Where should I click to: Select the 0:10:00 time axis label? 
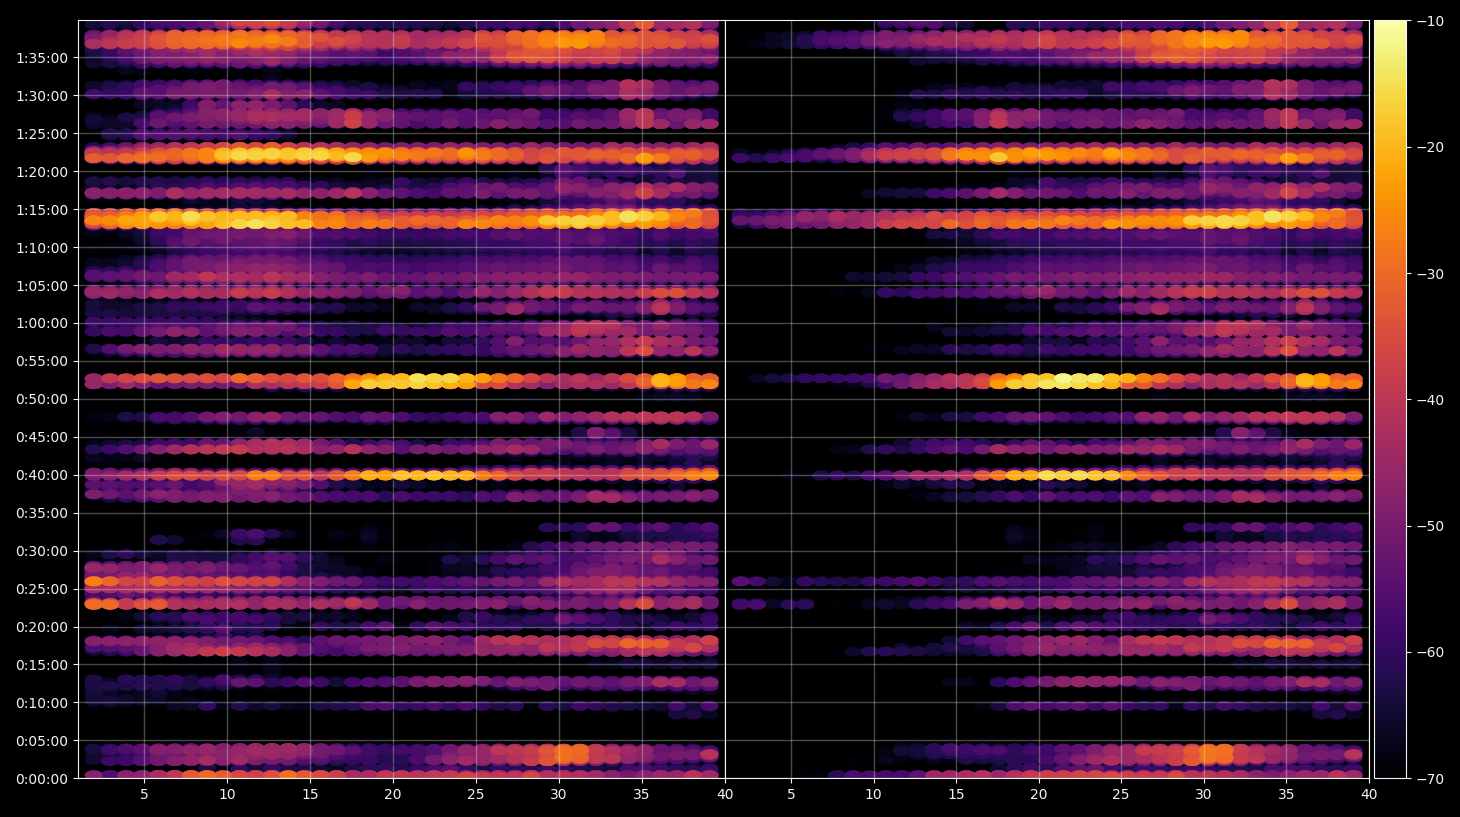tap(42, 703)
